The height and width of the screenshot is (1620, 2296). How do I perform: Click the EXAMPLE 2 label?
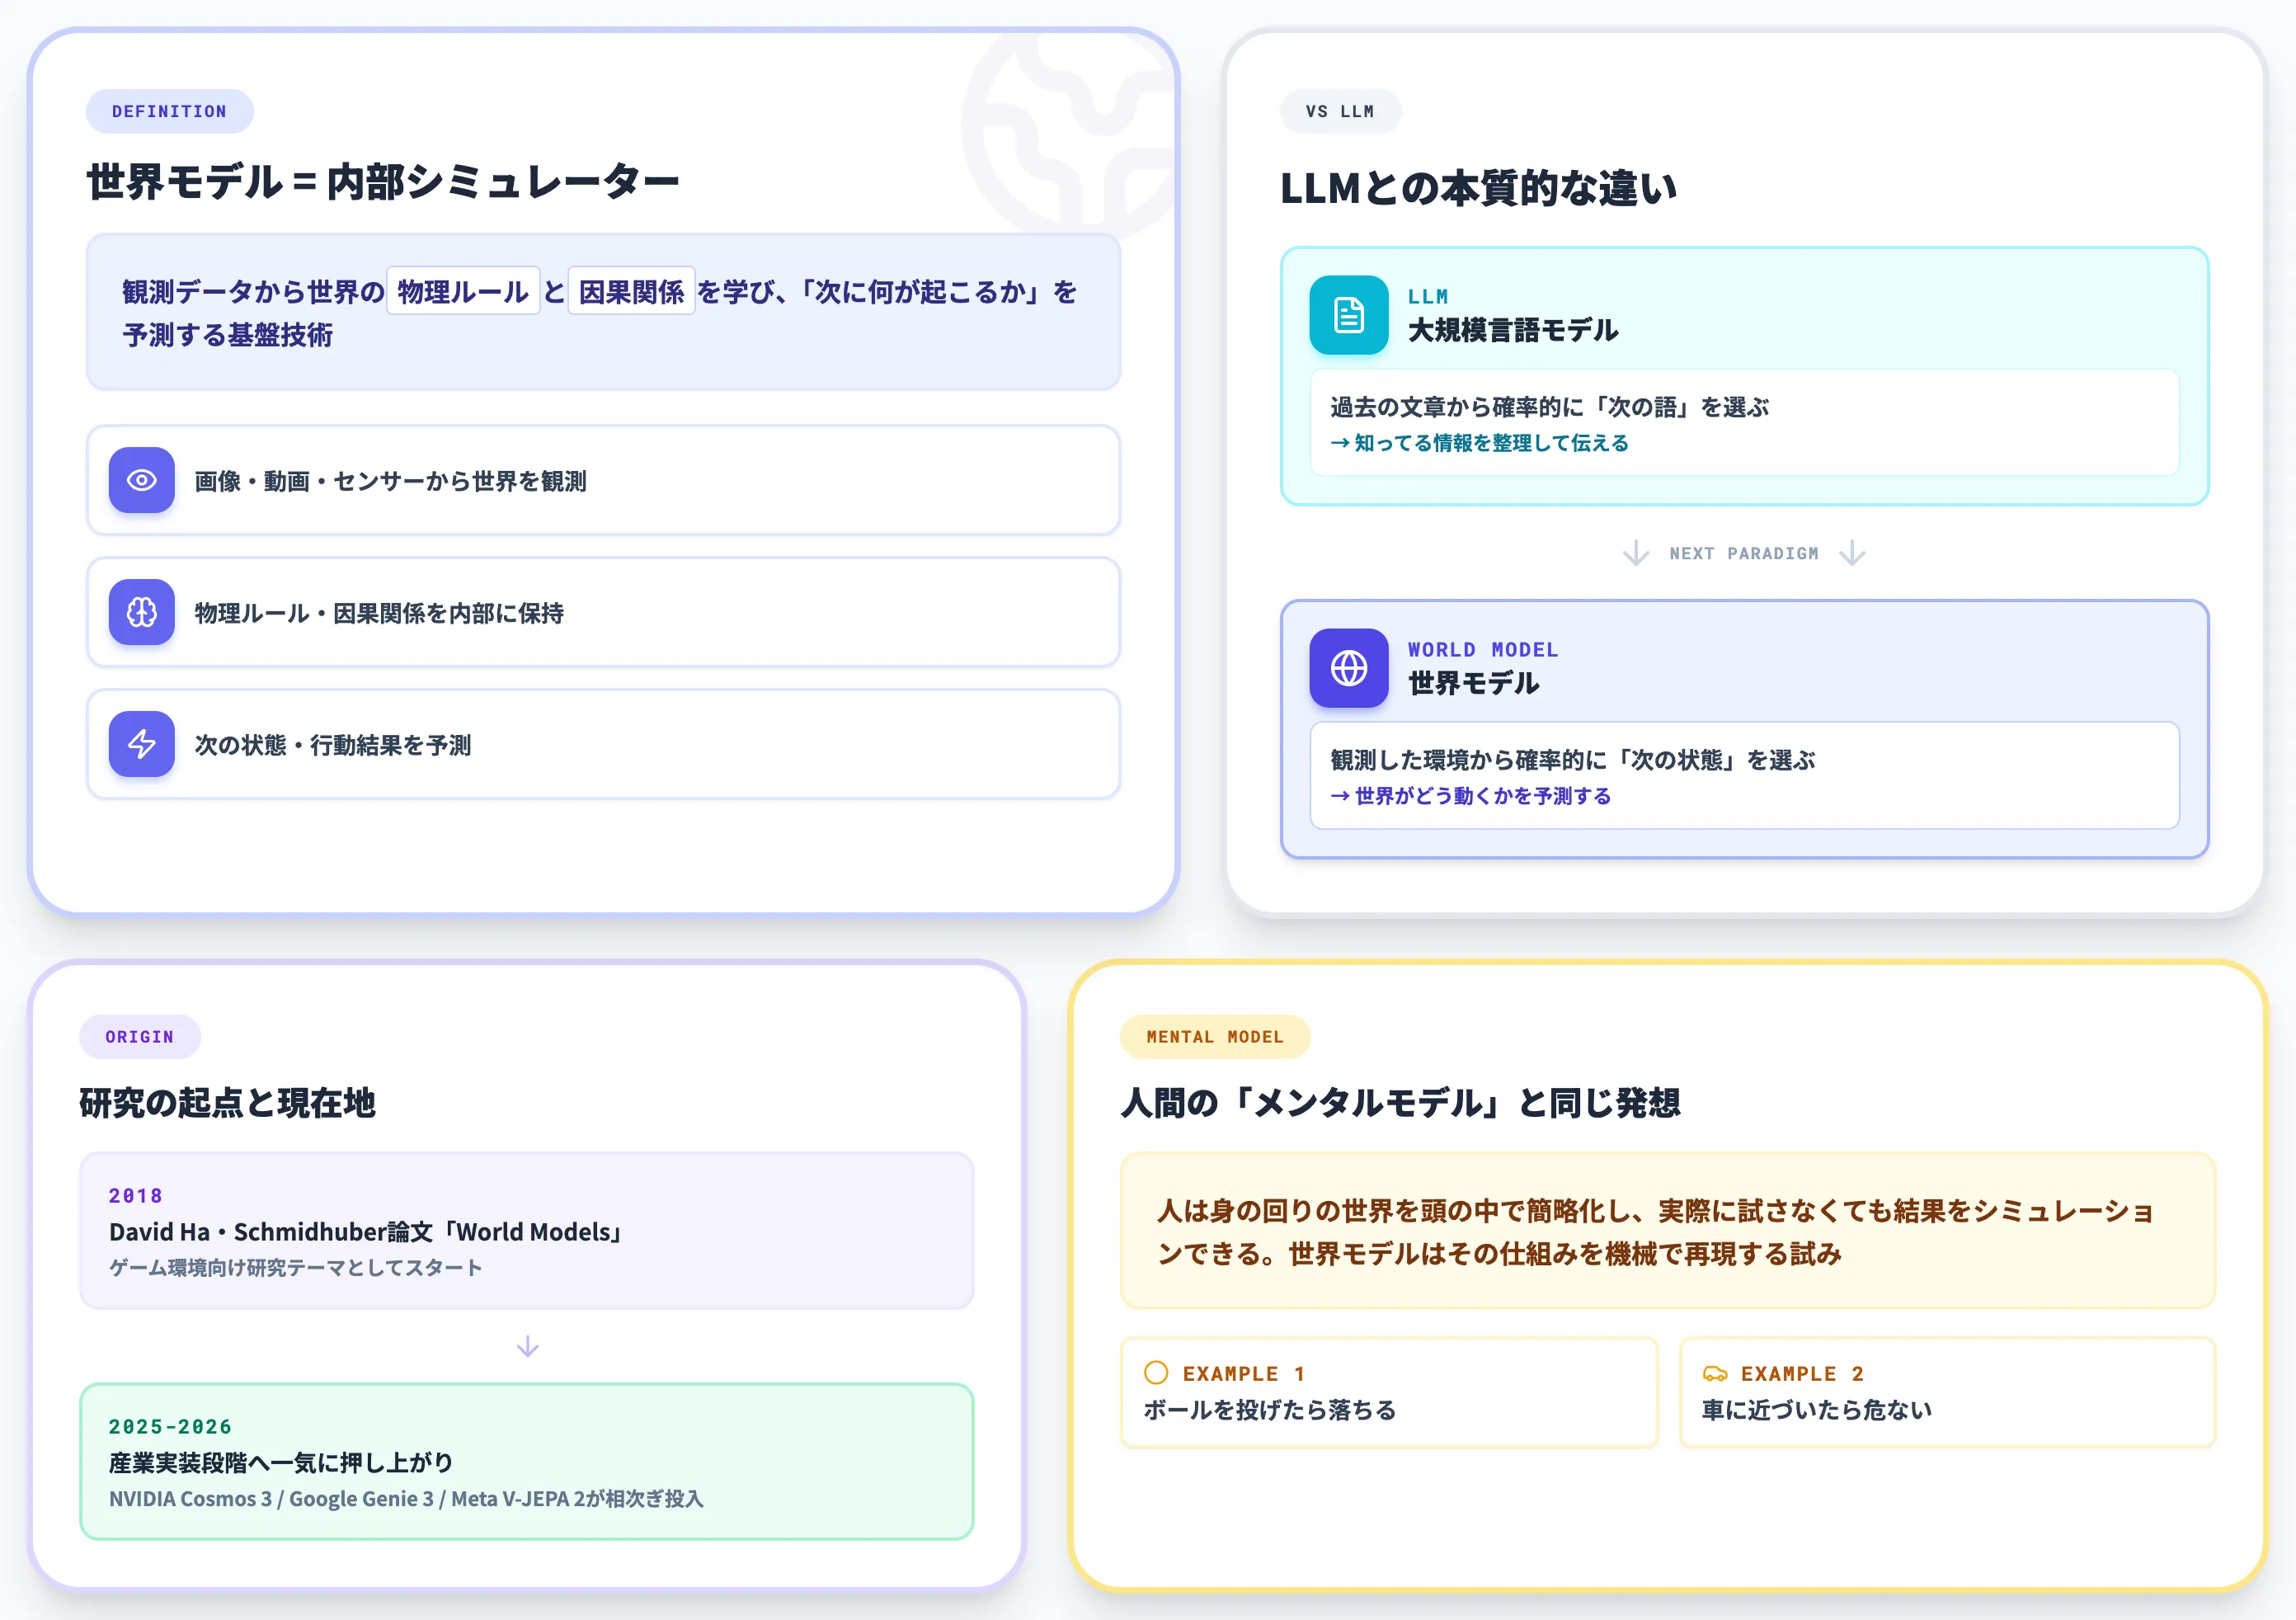coord(1802,1373)
